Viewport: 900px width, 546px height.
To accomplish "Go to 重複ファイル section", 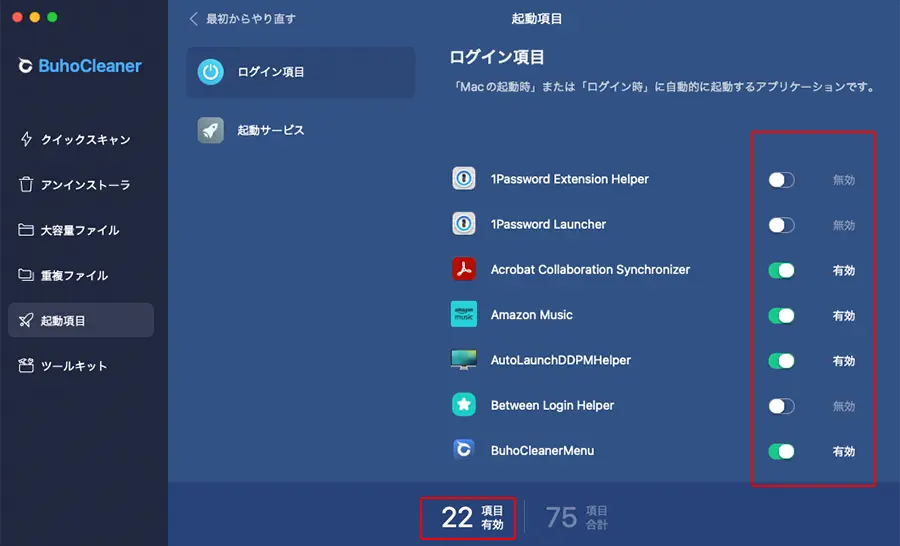I will pyautogui.click(x=81, y=276).
